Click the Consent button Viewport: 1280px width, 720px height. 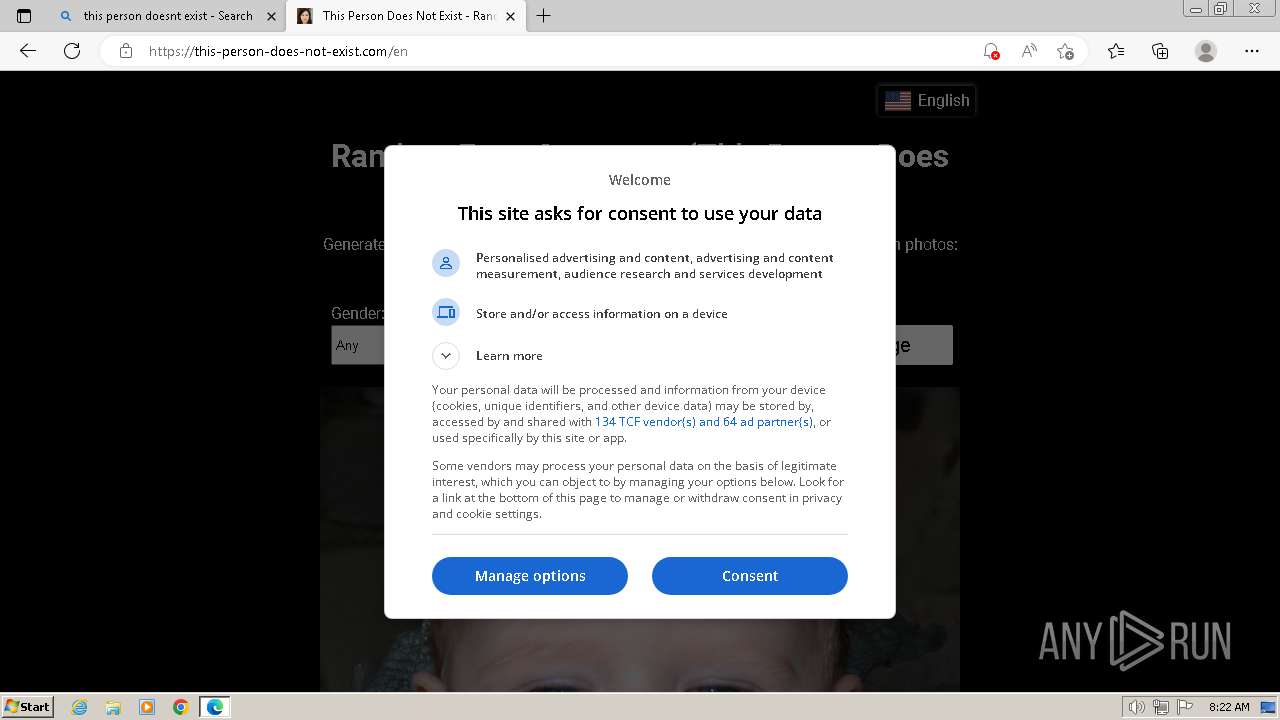[x=750, y=576]
